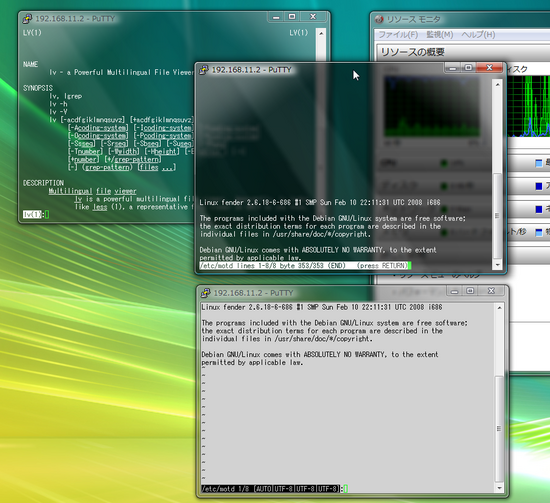Click the [+number] option text

[x=83, y=159]
